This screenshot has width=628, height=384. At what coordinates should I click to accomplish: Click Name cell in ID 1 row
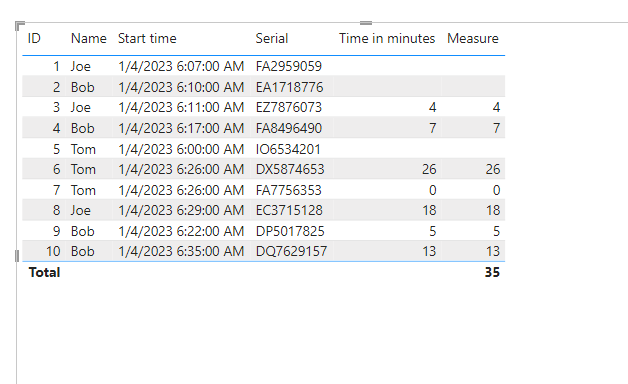(81, 66)
